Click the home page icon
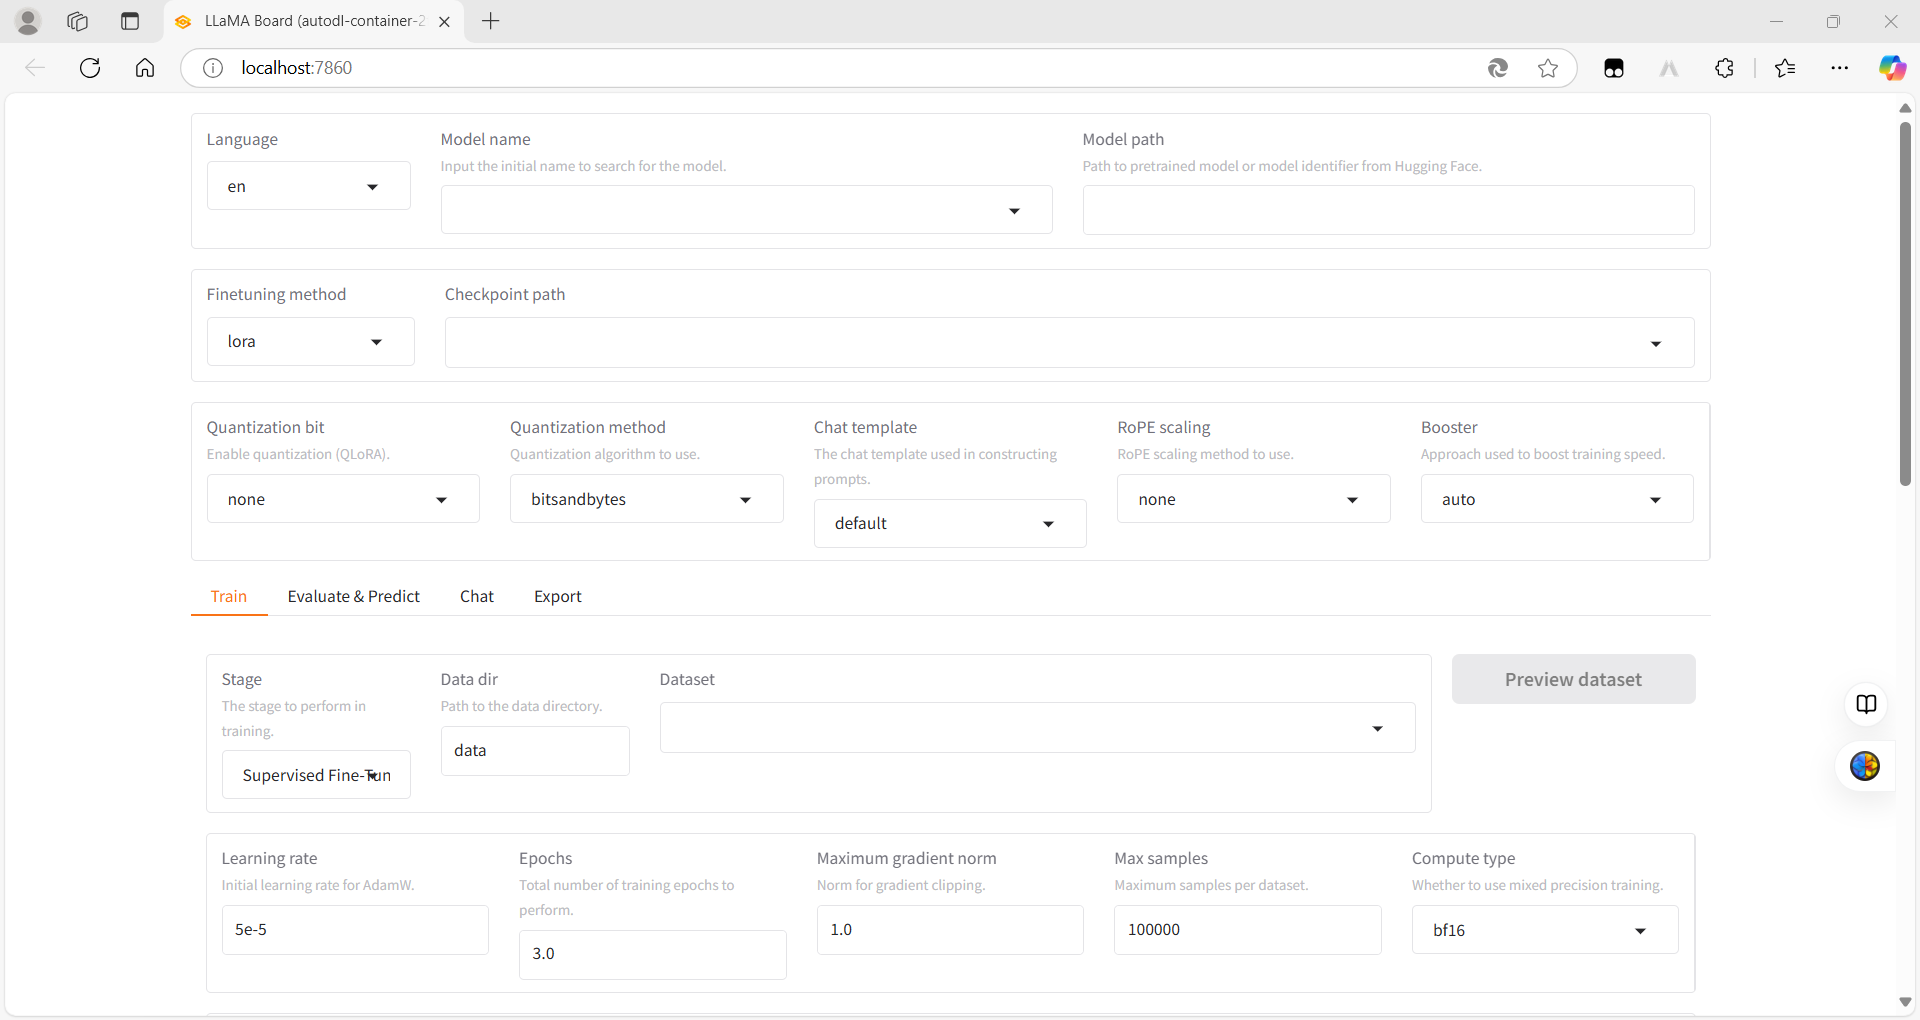The image size is (1920, 1020). 145,68
